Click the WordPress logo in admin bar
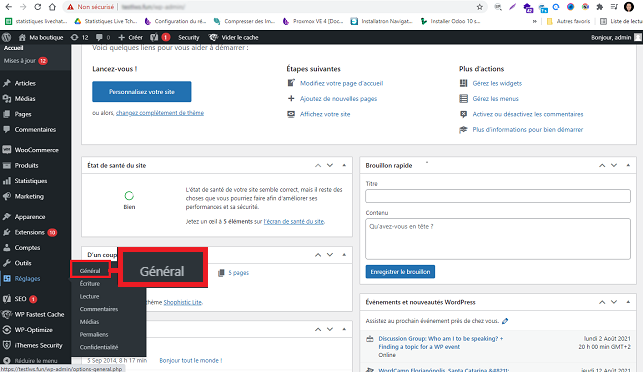The width and height of the screenshot is (643, 372). tap(7, 37)
